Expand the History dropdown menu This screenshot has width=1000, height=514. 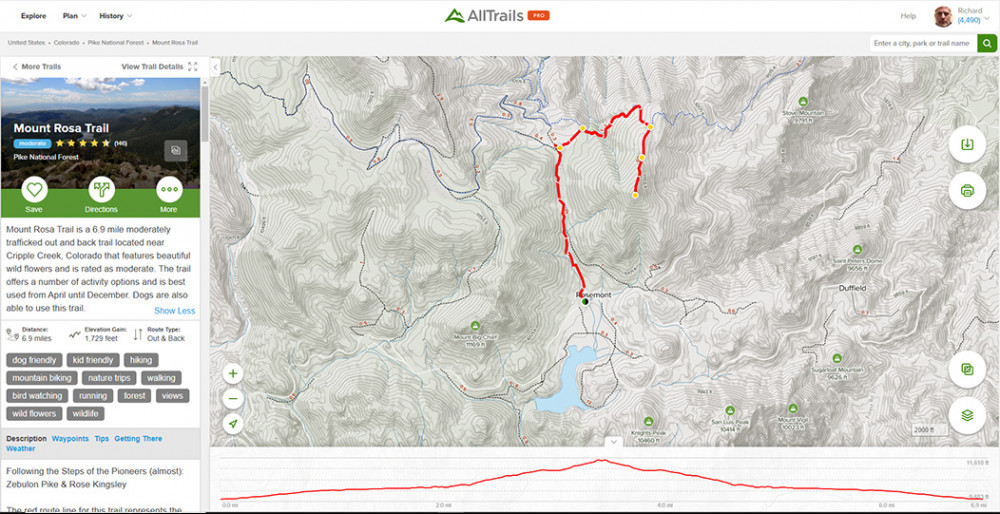[115, 16]
